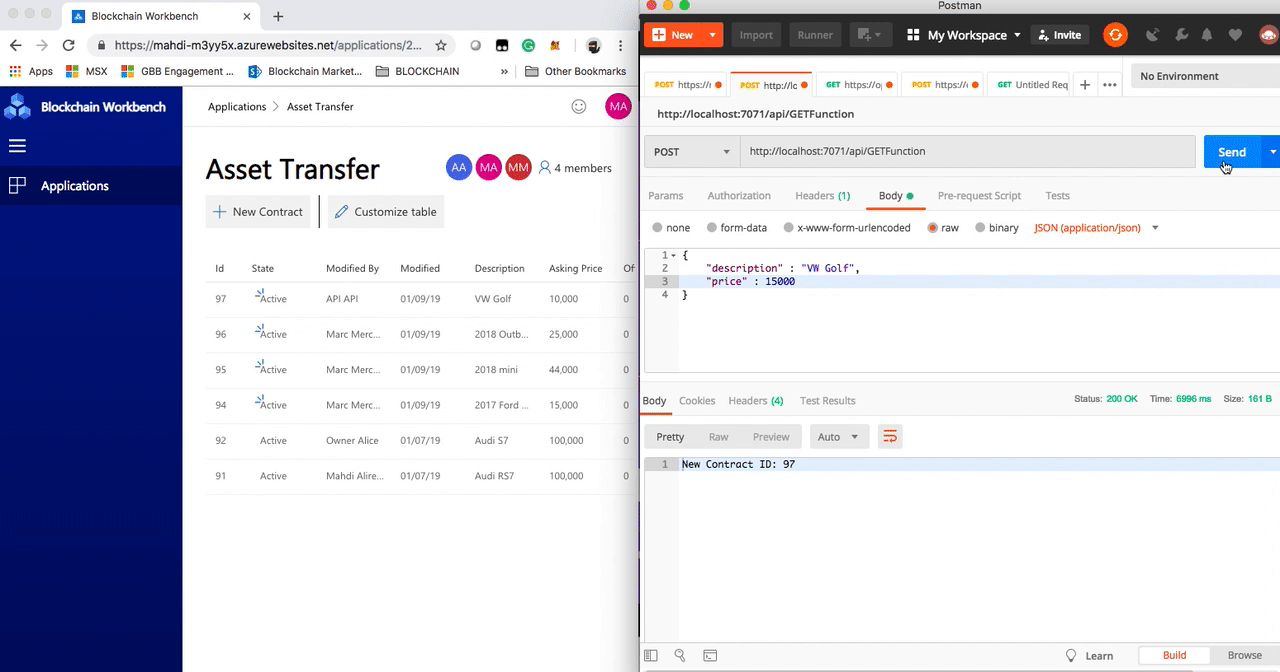
Task: Open Postman settings wrench icon
Action: click(1180, 35)
